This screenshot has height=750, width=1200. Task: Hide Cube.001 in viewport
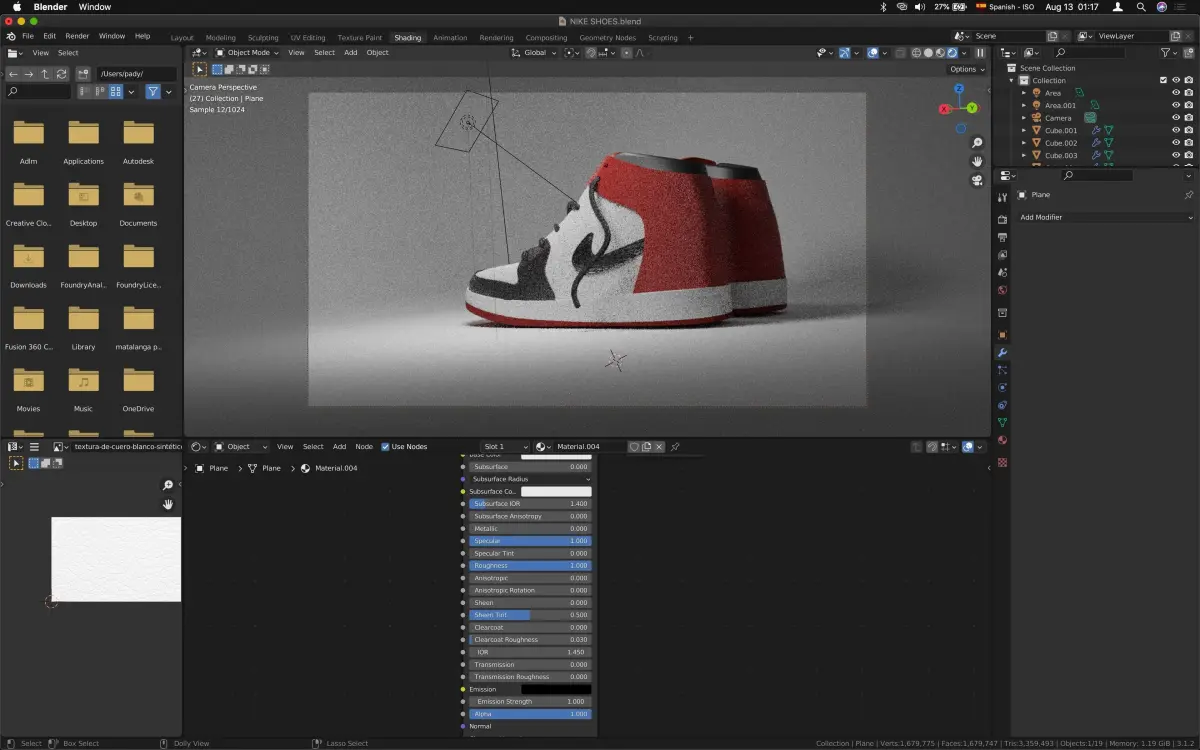(x=1176, y=130)
